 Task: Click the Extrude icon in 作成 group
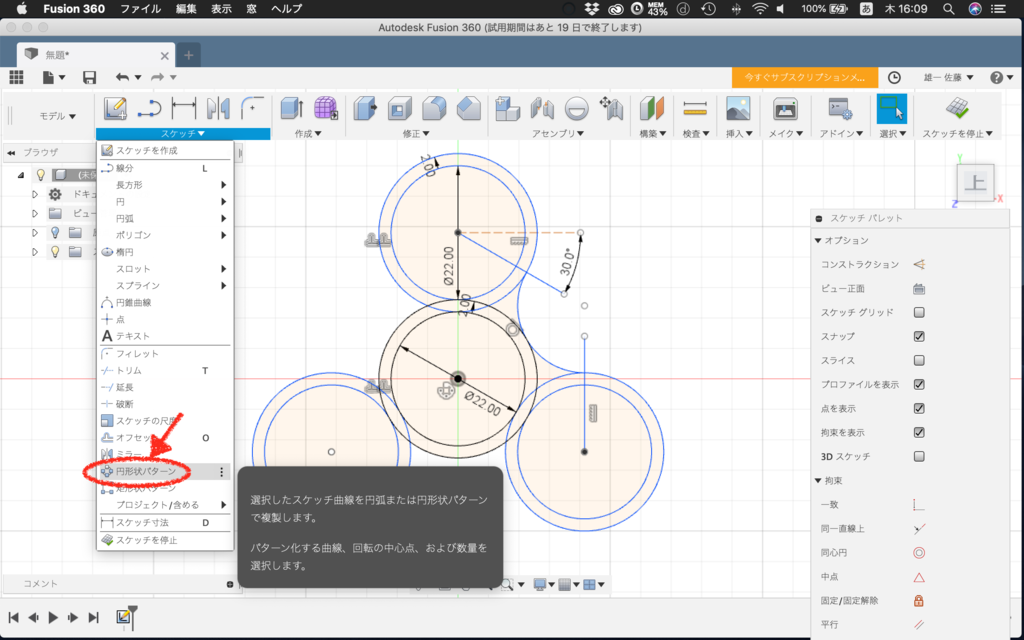(291, 108)
